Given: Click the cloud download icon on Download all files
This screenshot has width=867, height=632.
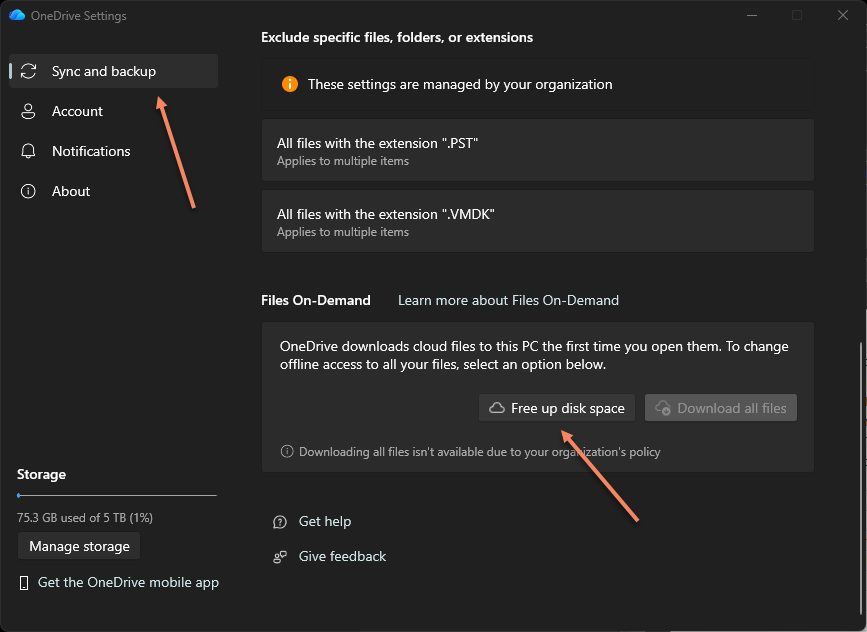Looking at the screenshot, I should 663,408.
